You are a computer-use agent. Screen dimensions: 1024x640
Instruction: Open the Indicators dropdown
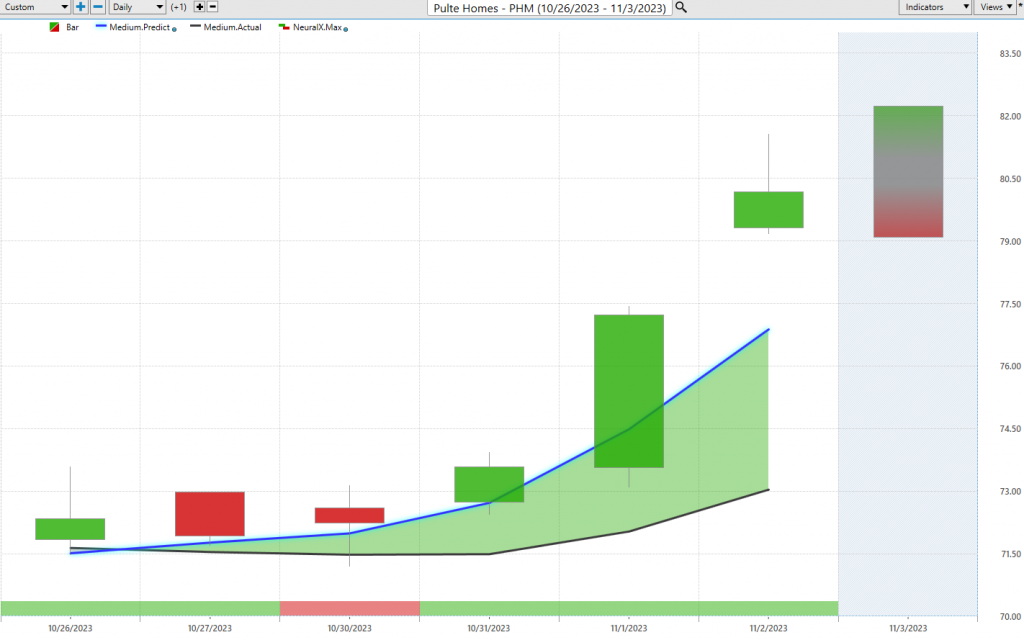tap(935, 7)
